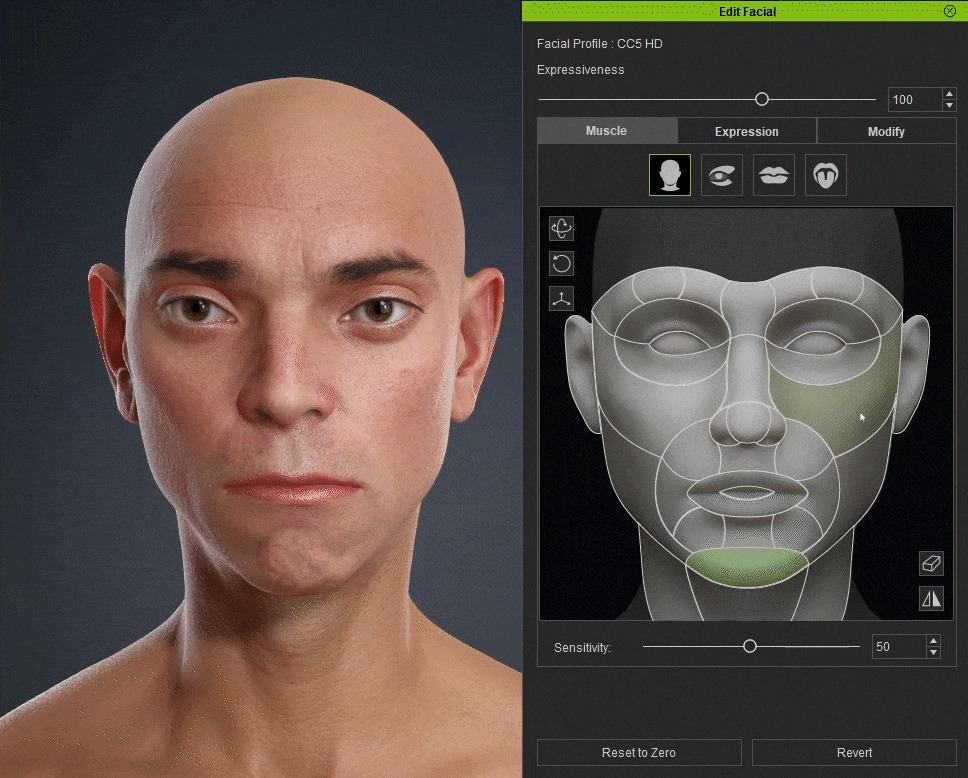The width and height of the screenshot is (968, 778).
Task: Click the three-axis move icon
Action: tap(561, 298)
